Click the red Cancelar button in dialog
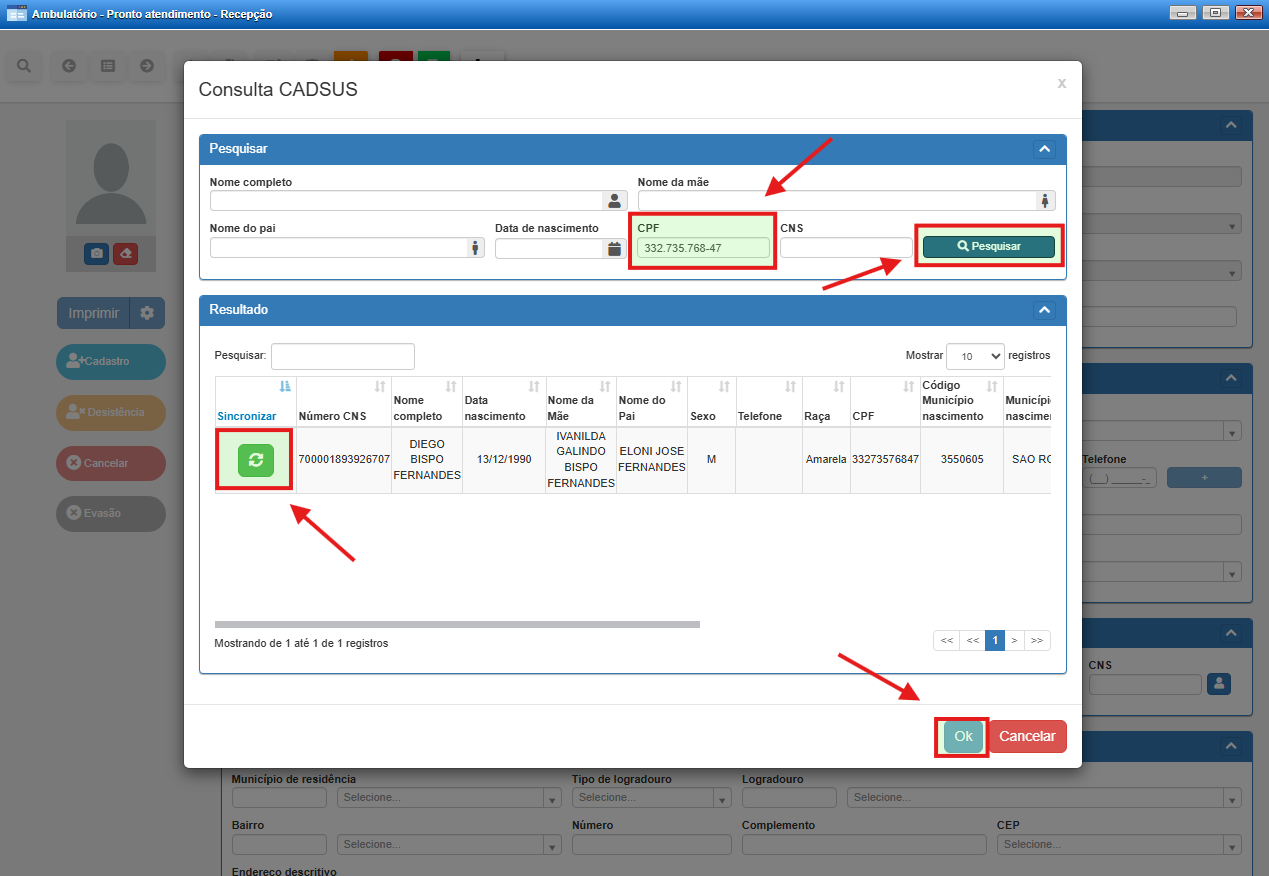1269x876 pixels. (1027, 736)
